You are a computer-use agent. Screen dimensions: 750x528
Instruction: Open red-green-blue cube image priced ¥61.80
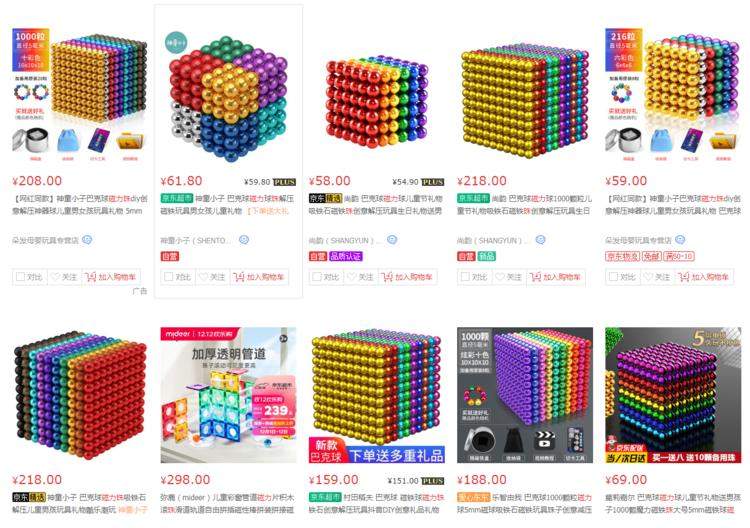(229, 96)
